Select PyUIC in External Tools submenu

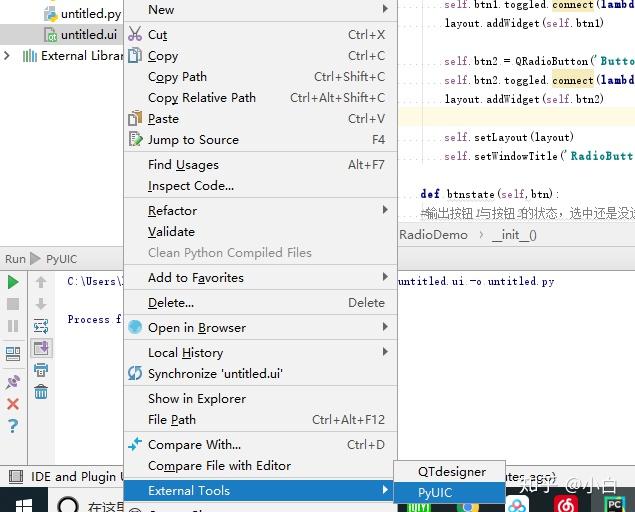(x=450, y=493)
